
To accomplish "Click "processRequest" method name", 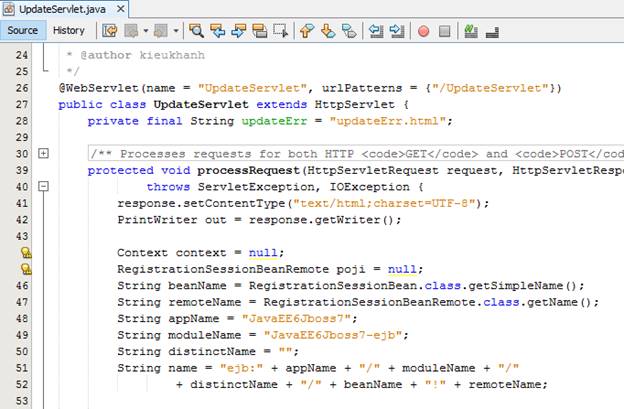I will pyautogui.click(x=248, y=170).
